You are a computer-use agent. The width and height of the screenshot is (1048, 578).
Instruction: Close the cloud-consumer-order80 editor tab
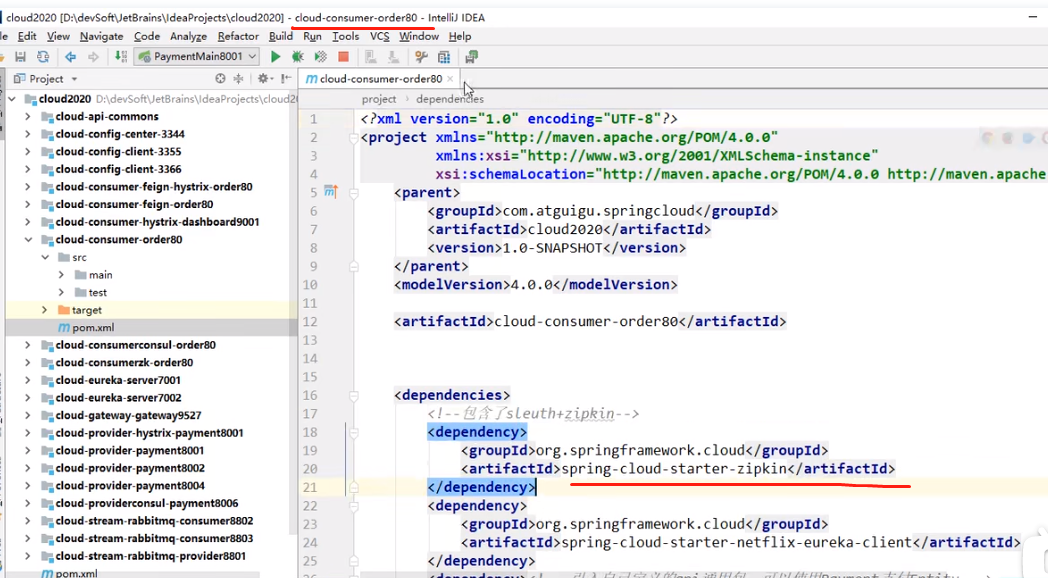point(450,79)
